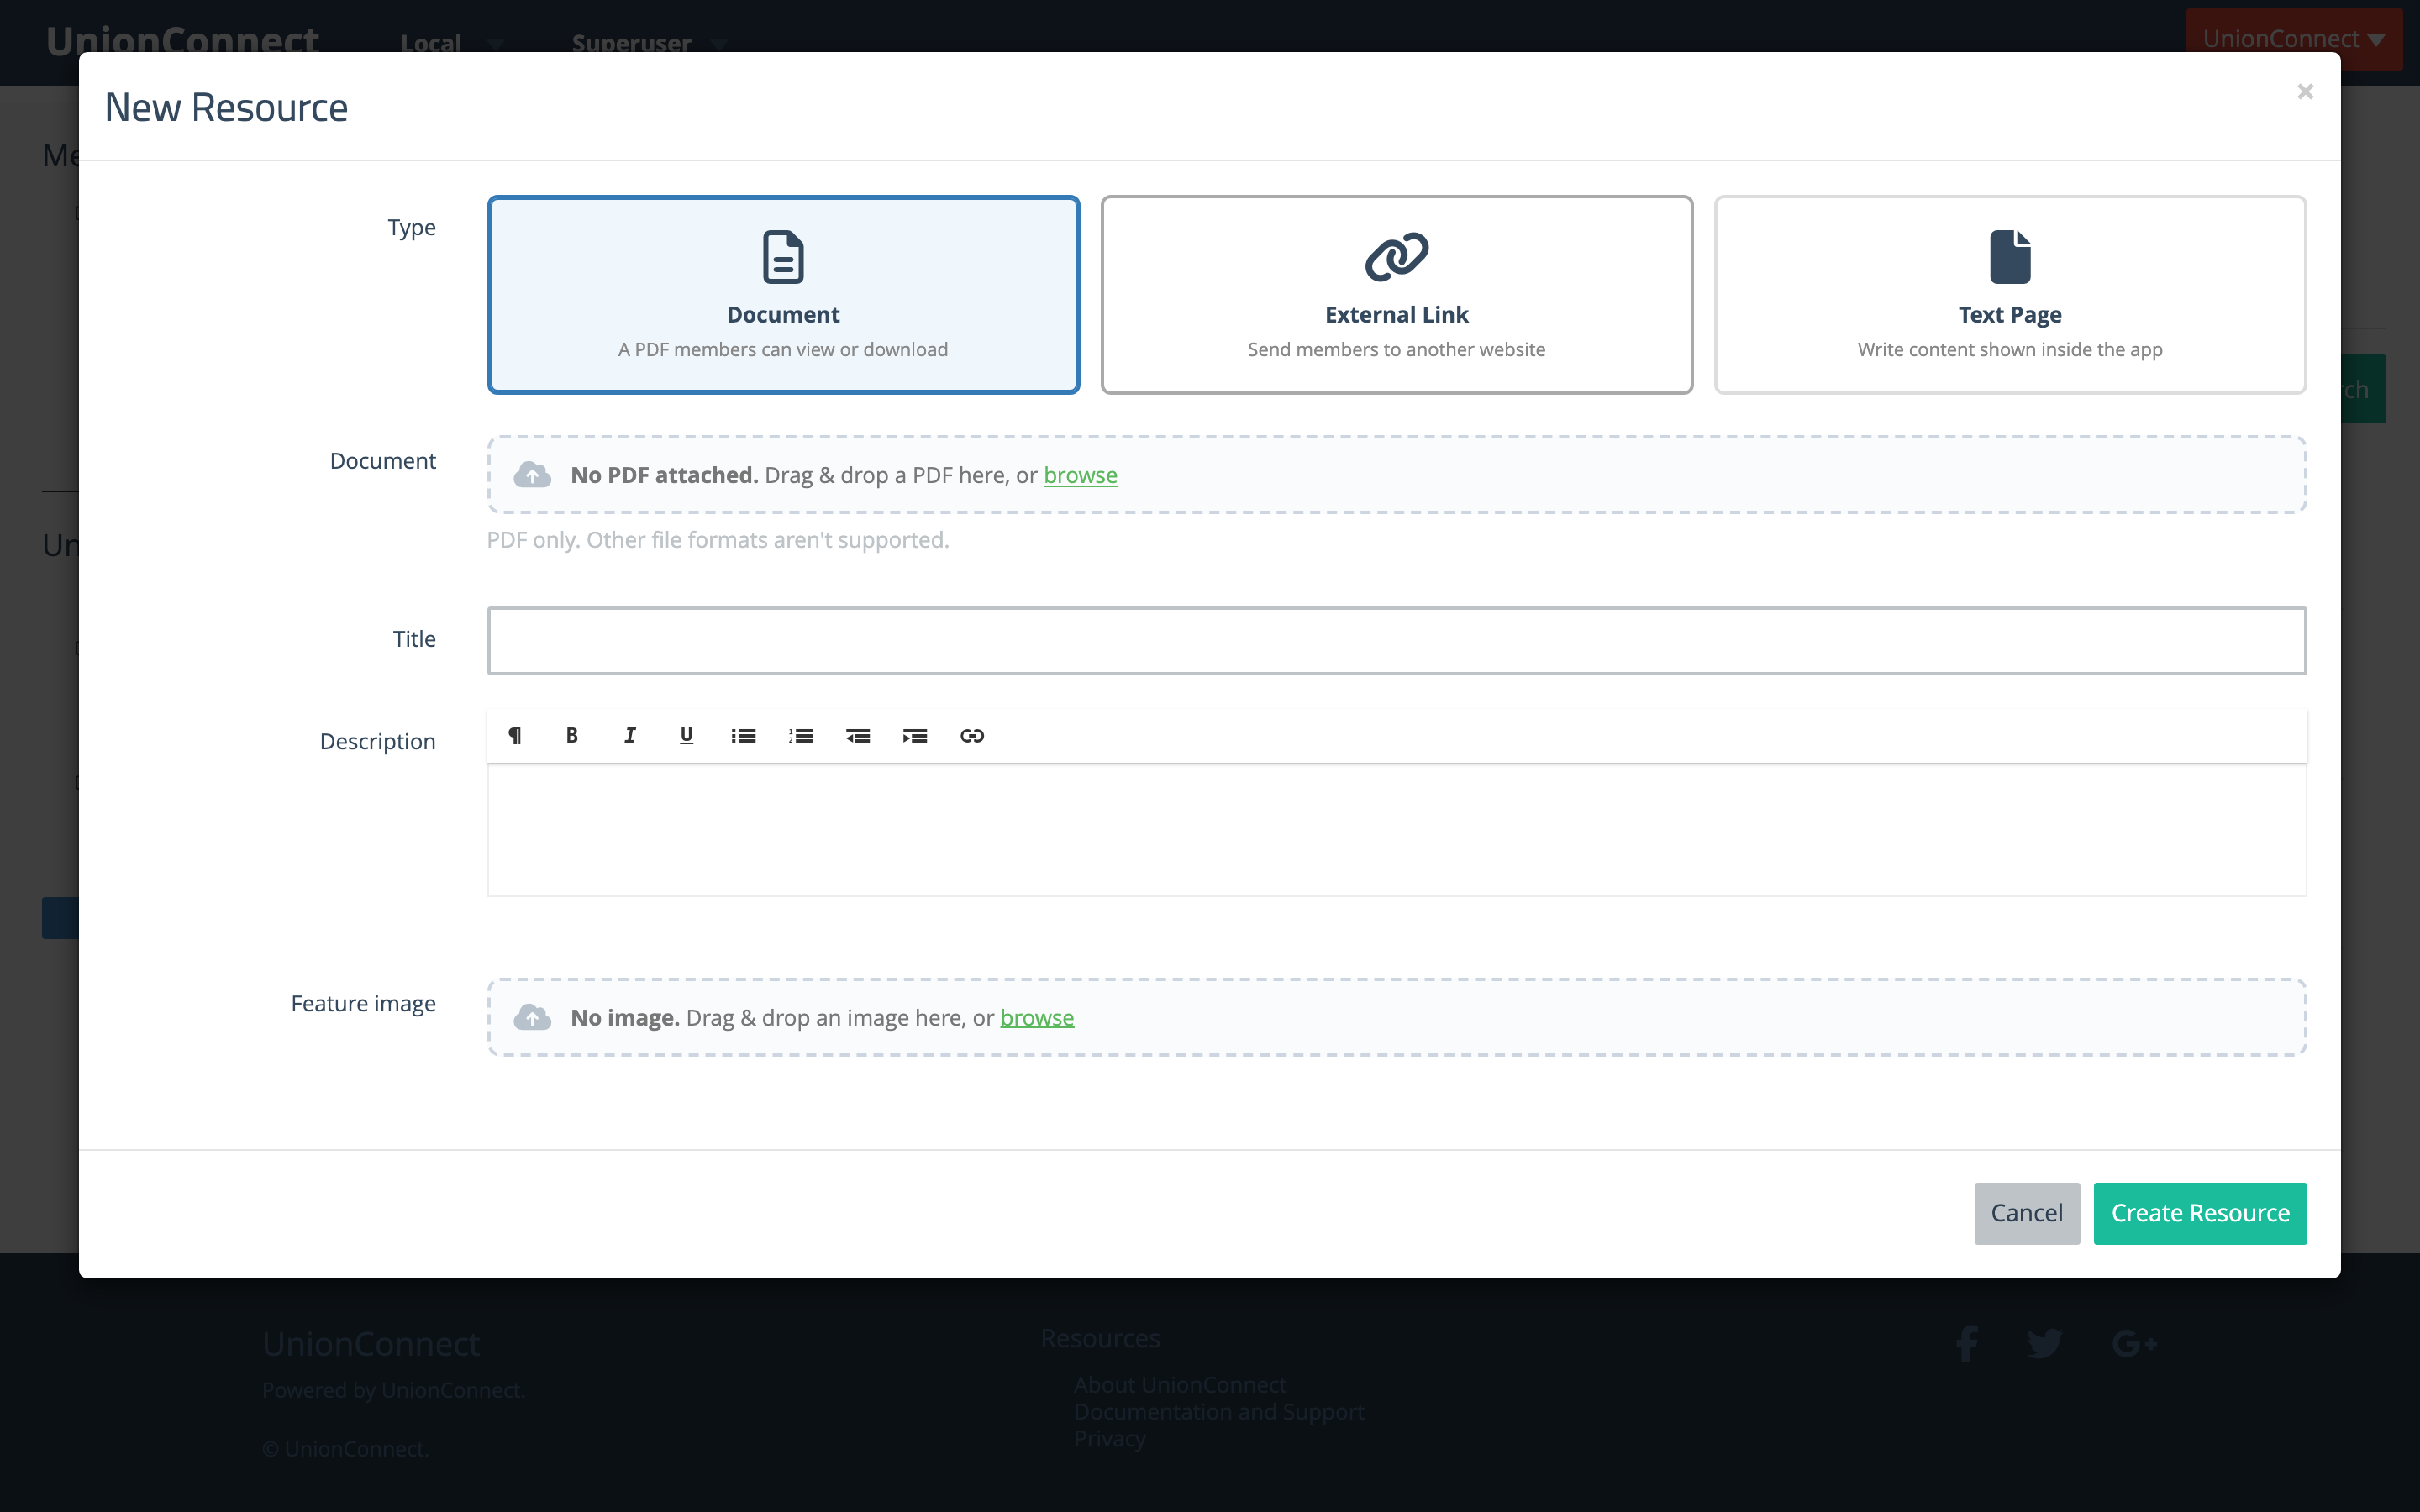Pick the Text Page resource type

click(x=2010, y=295)
